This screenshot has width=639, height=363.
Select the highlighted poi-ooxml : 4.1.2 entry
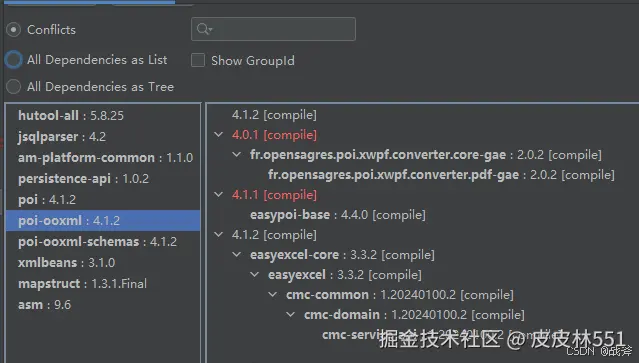pos(103,220)
